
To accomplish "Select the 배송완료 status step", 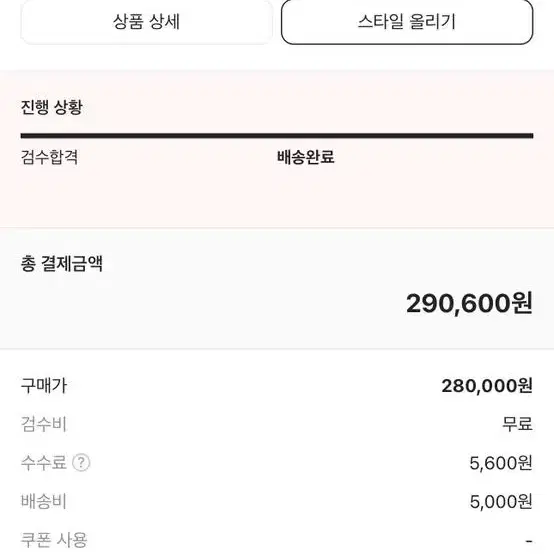I will 306,157.
